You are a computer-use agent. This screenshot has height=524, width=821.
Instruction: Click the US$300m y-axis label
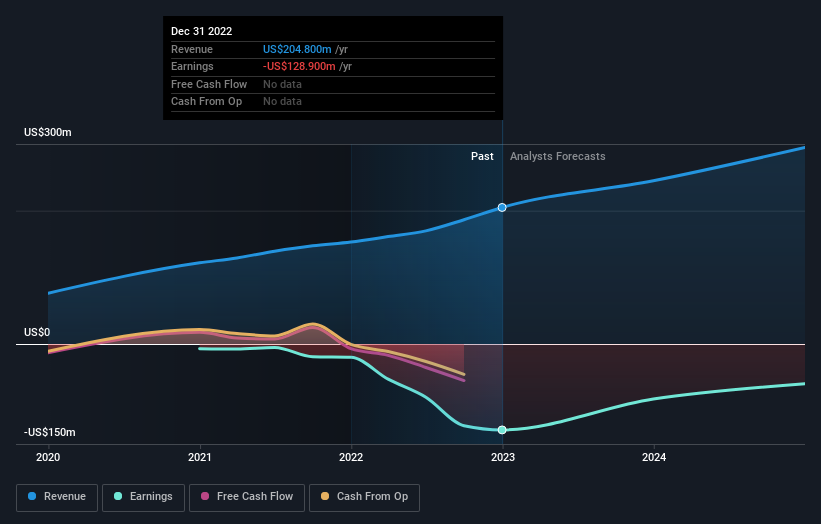tap(48, 132)
